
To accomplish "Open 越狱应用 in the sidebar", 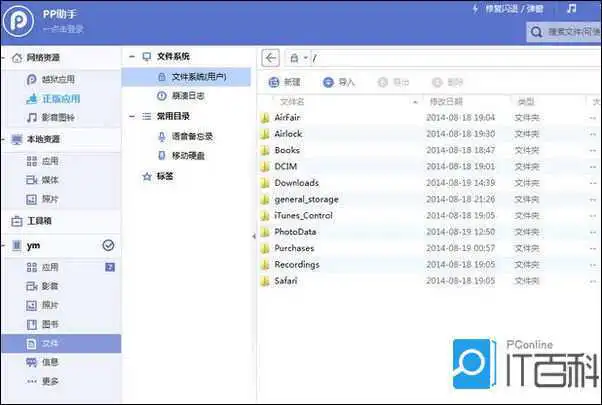I will coord(58,79).
